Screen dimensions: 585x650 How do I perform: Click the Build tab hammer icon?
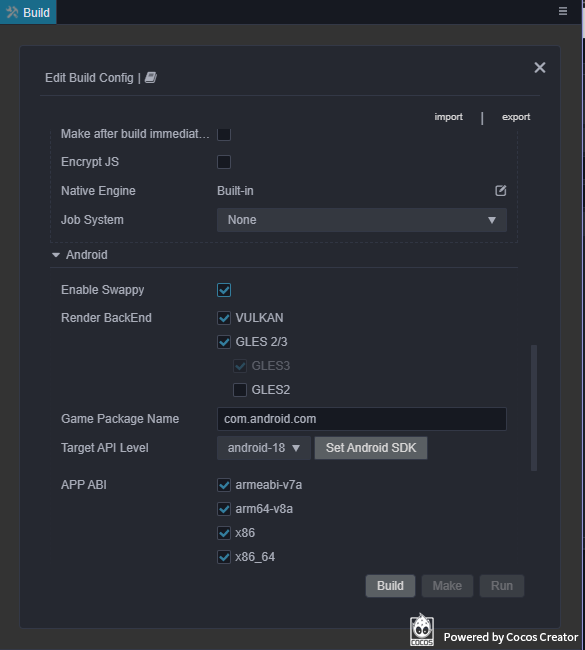pyautogui.click(x=12, y=12)
